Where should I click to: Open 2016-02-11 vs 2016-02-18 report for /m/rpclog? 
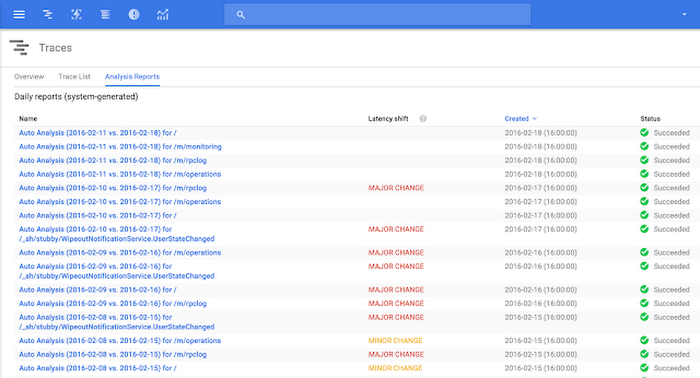point(113,160)
